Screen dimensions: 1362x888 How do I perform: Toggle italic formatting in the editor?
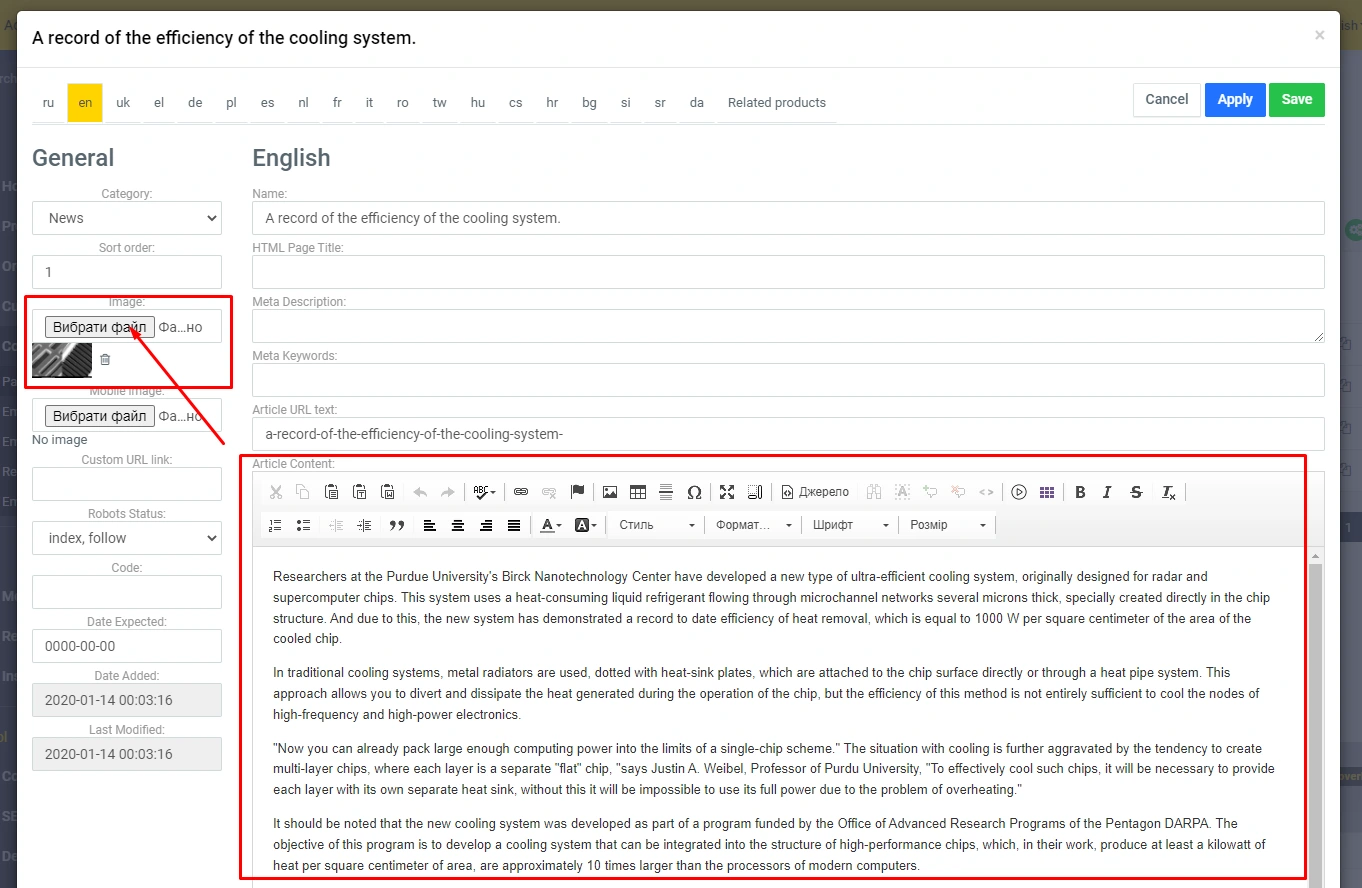(1107, 492)
